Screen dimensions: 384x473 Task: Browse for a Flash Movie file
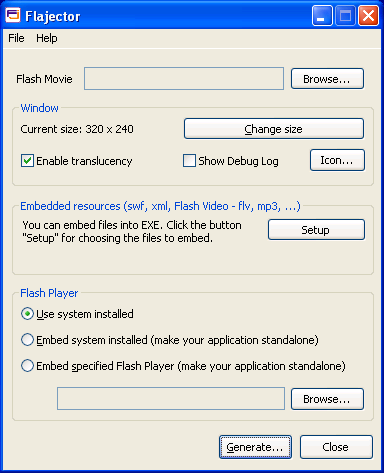(x=327, y=79)
